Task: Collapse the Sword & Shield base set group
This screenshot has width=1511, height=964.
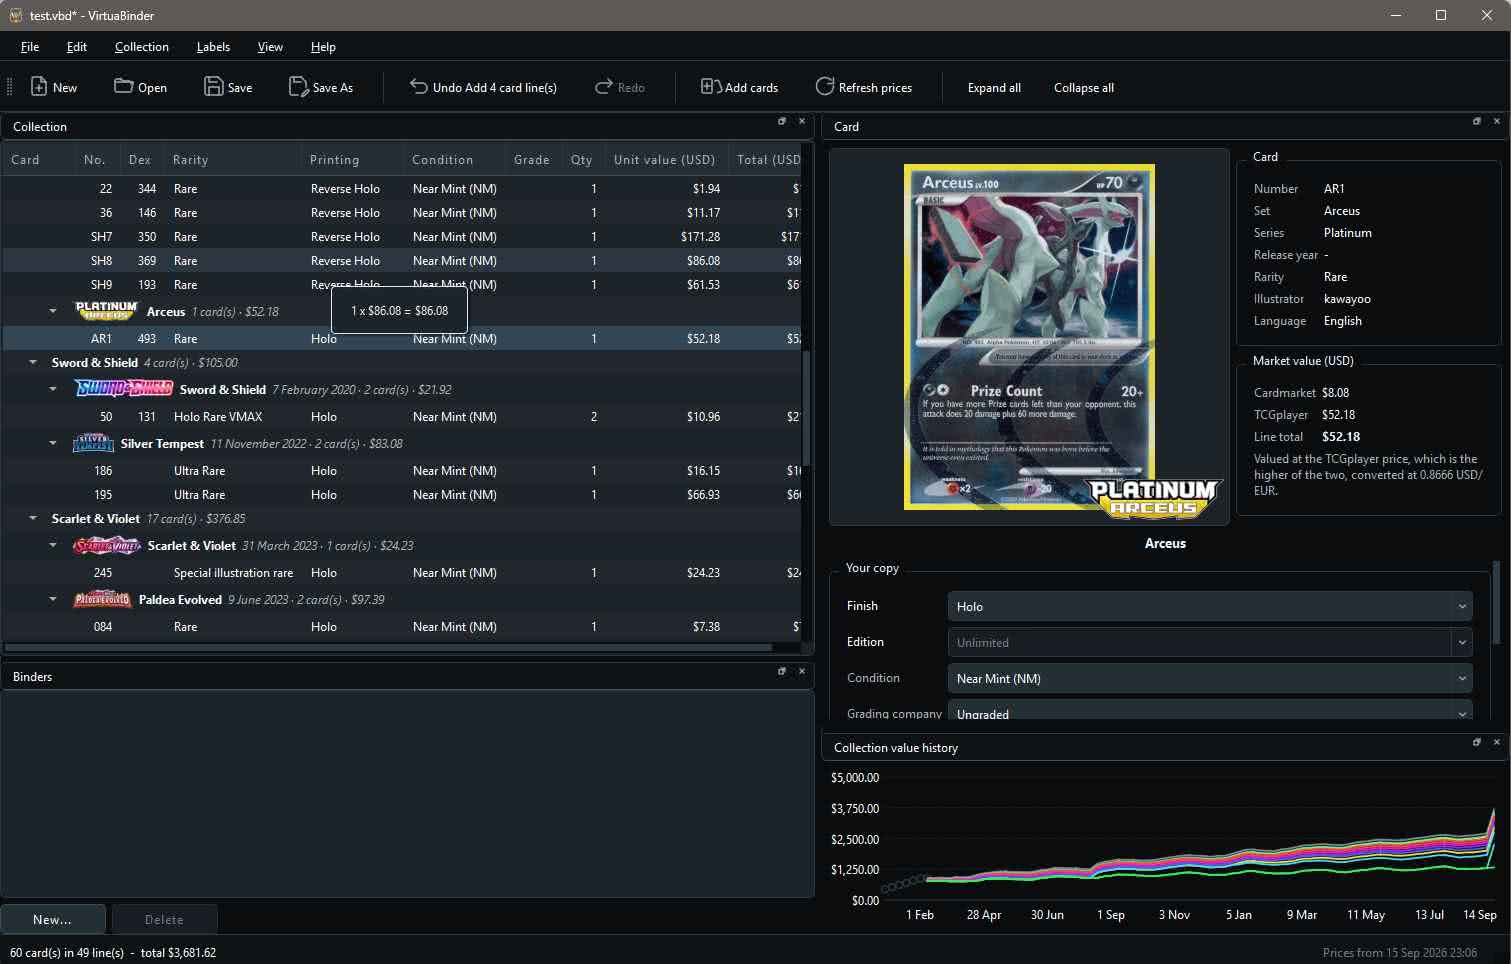Action: pyautogui.click(x=53, y=389)
